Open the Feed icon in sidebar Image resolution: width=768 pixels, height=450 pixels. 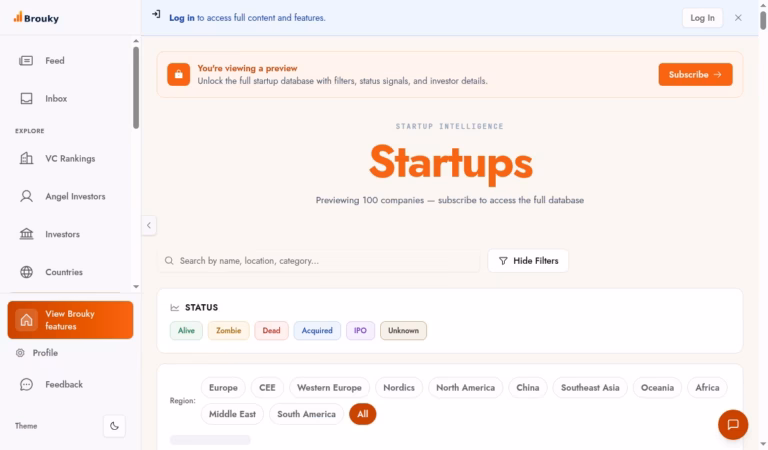point(26,61)
